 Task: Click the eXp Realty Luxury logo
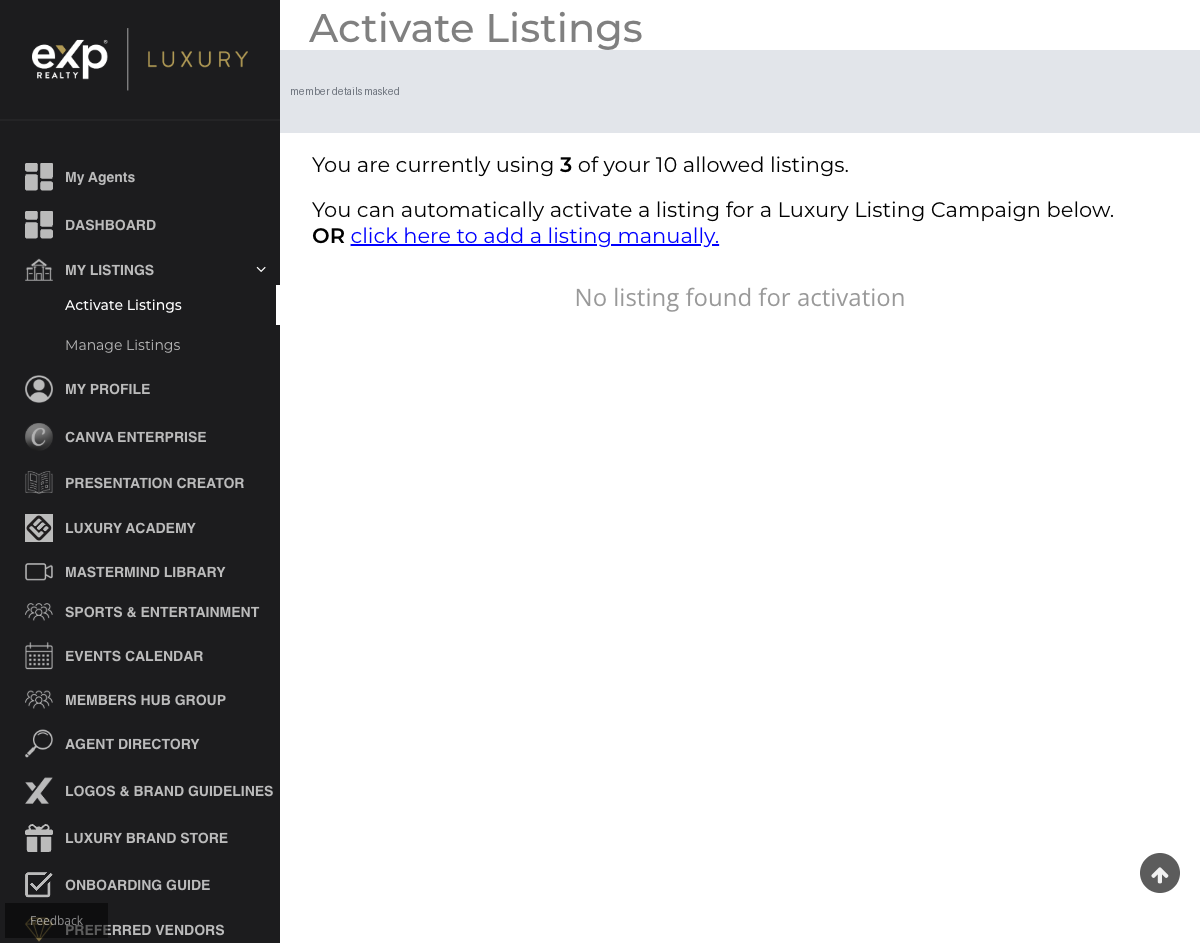pyautogui.click(x=140, y=59)
